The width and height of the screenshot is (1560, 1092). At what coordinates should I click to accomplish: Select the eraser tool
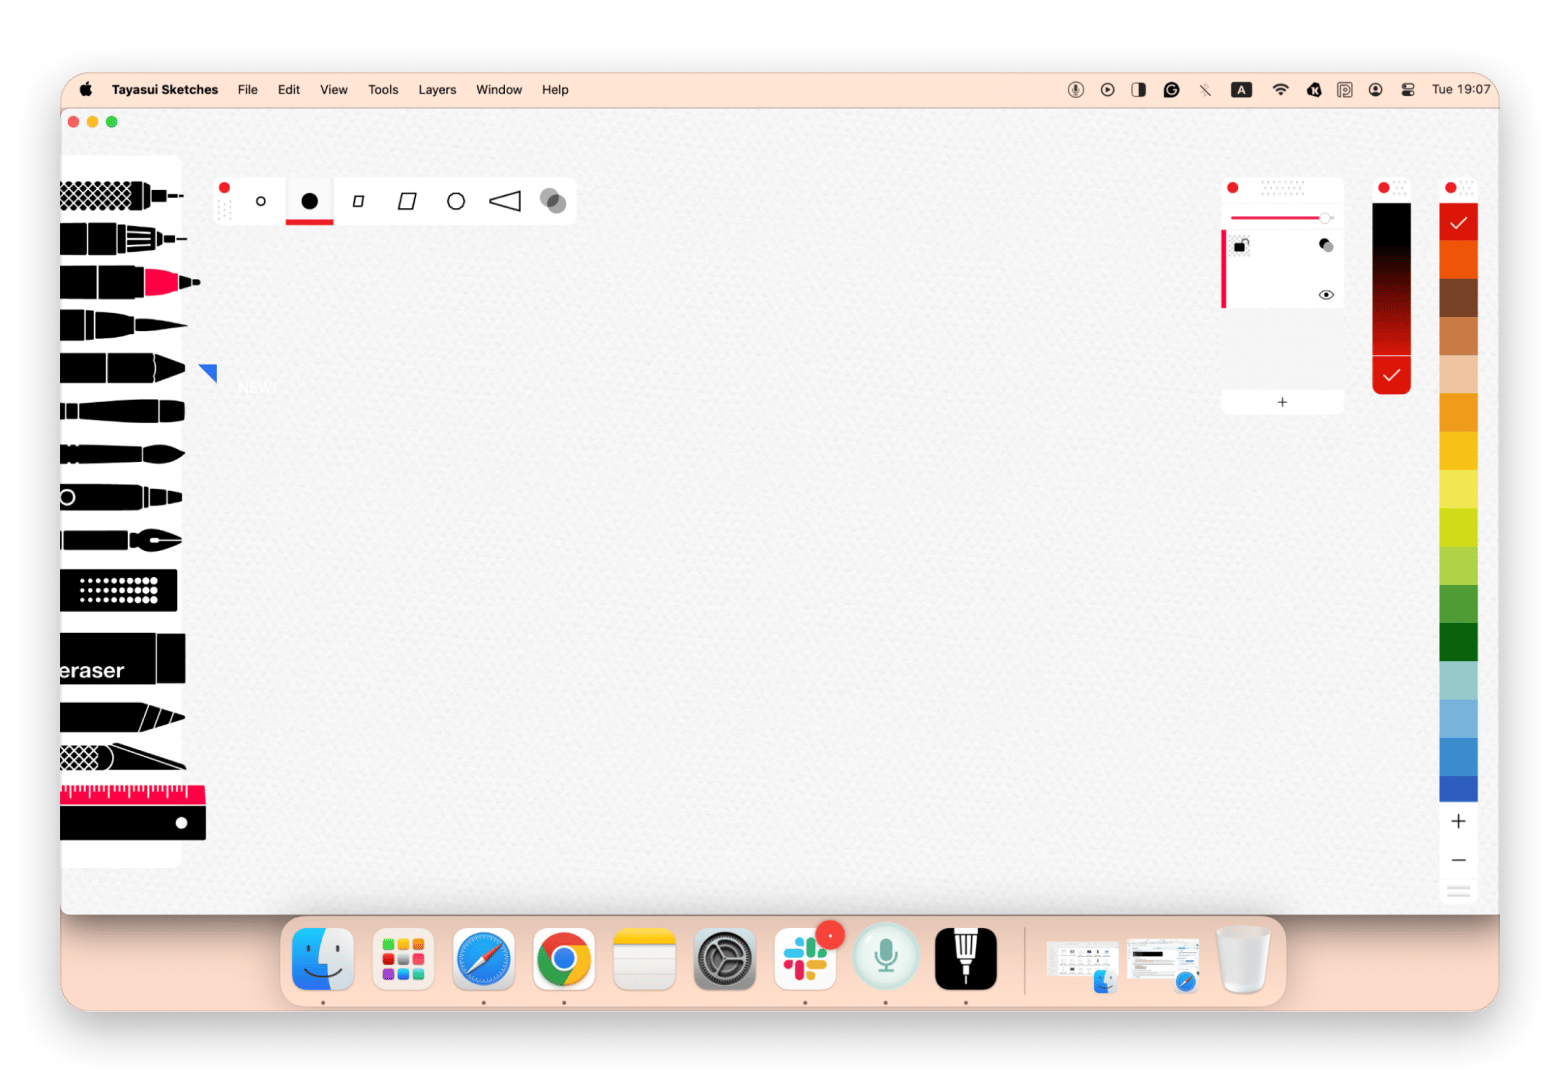tap(122, 660)
